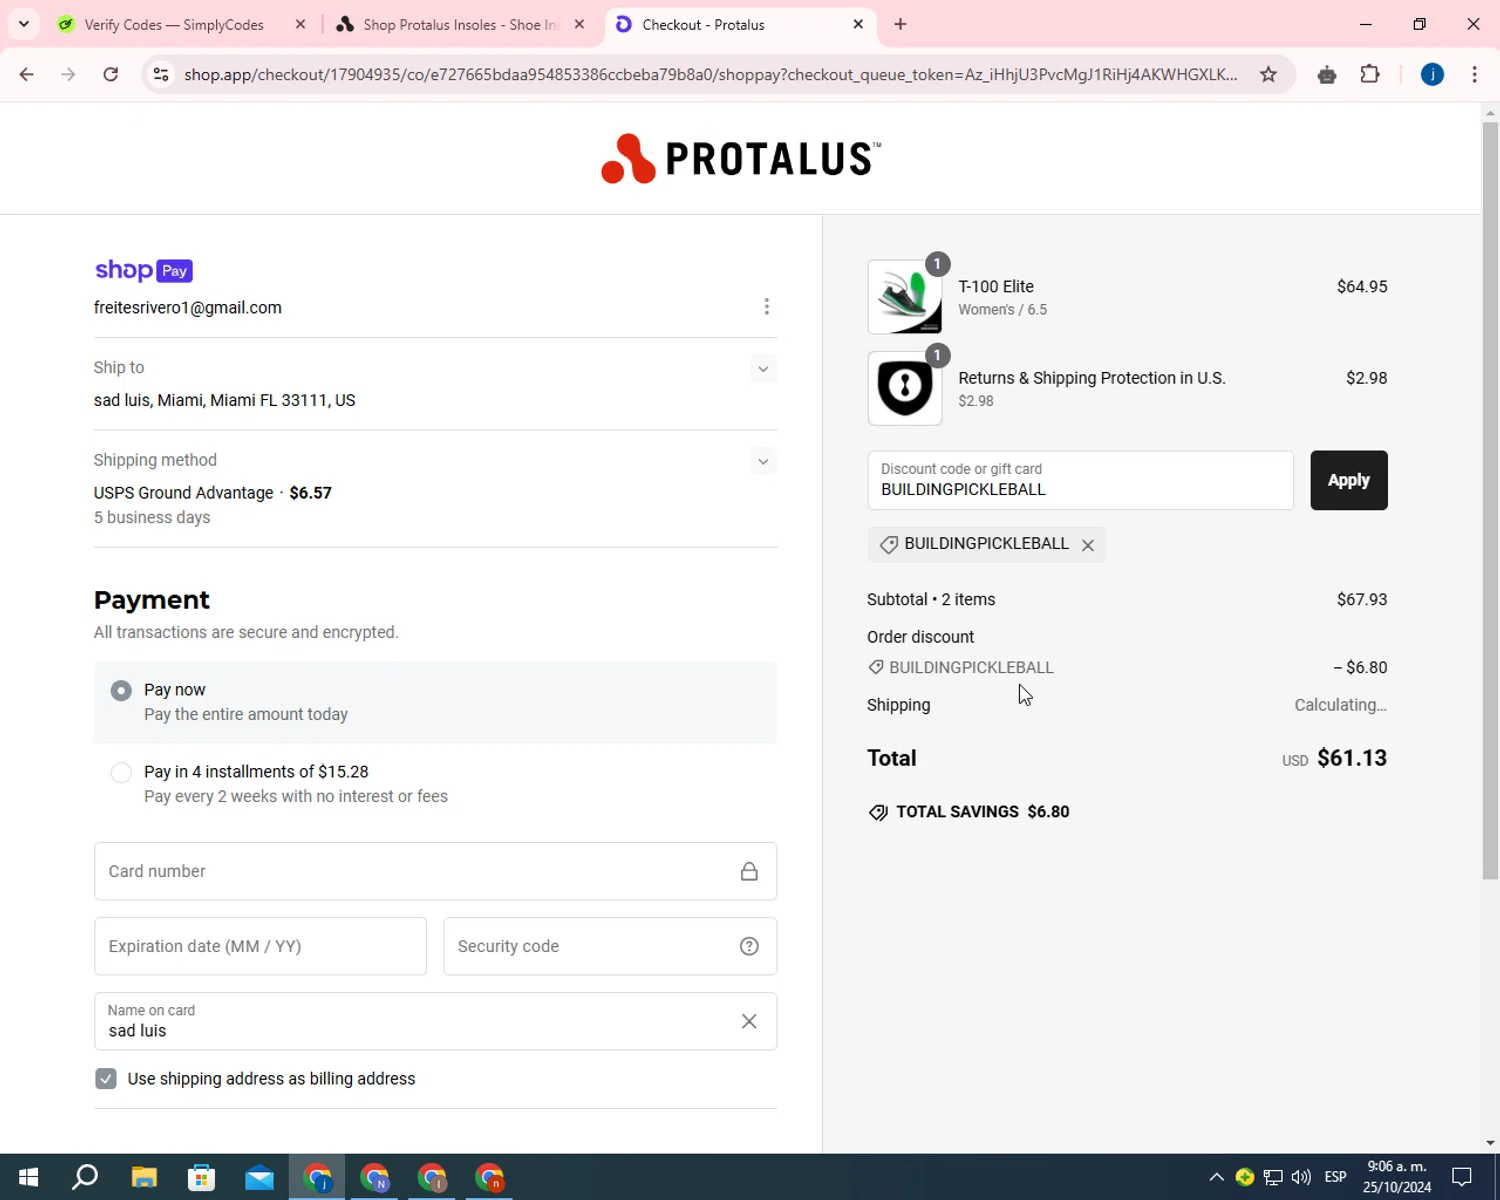Show hidden system tray icons
The height and width of the screenshot is (1200, 1500).
(x=1216, y=1177)
